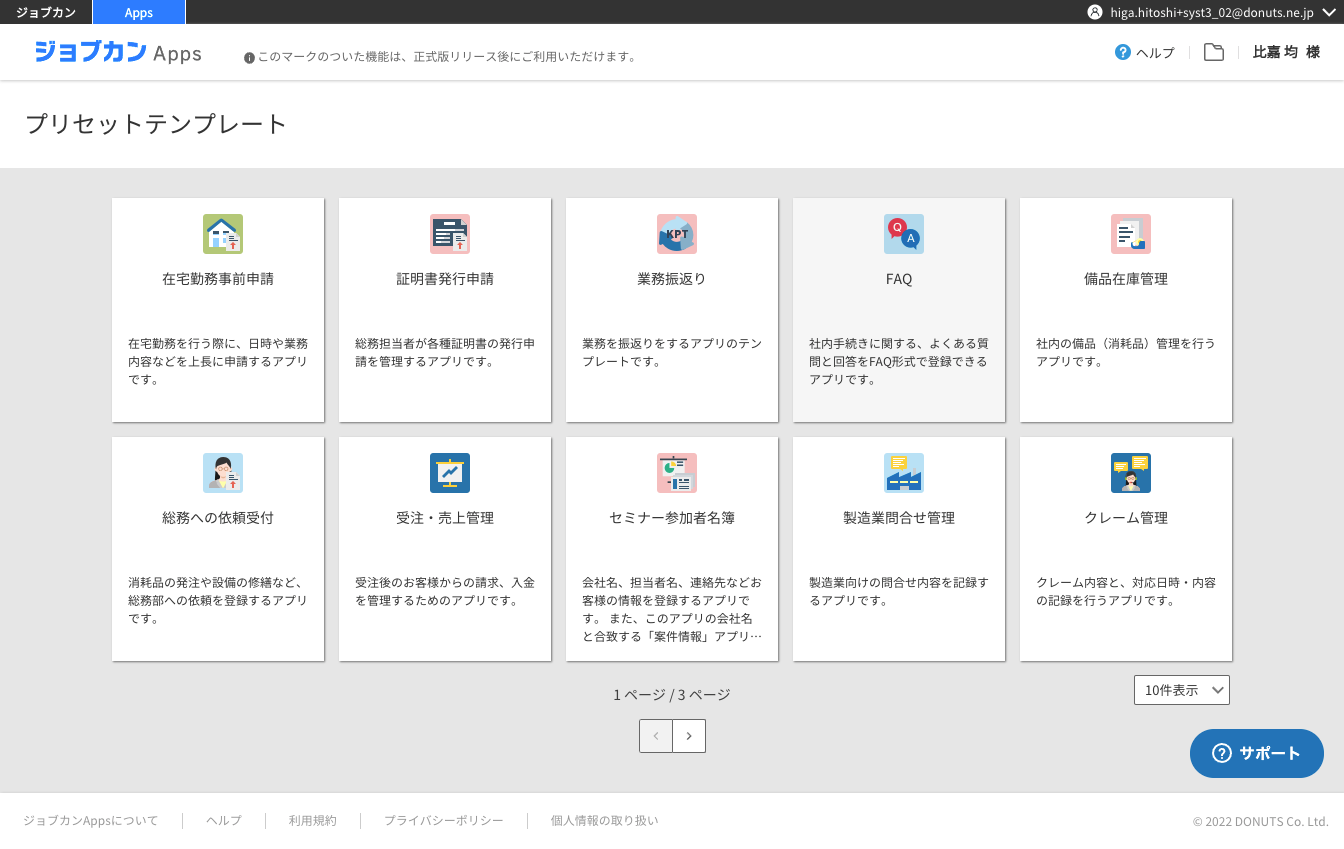The height and width of the screenshot is (849, 1344).
Task: Click the クレーム管理 operator icon
Action: coord(1130,473)
